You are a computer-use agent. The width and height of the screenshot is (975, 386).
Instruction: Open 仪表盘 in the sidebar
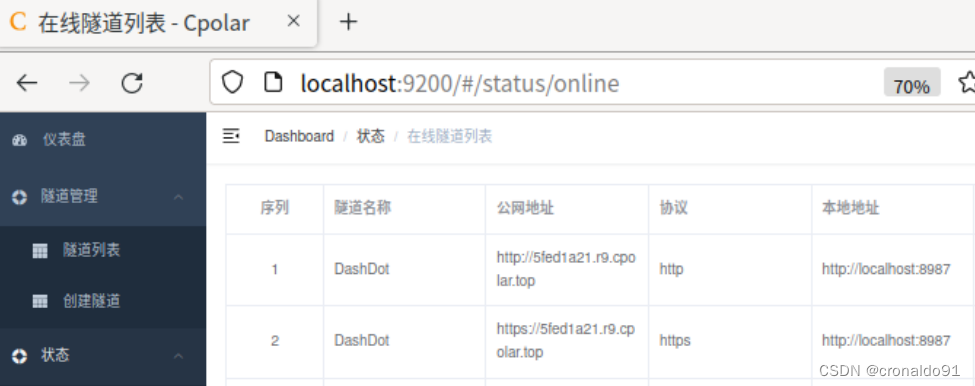tap(103, 140)
